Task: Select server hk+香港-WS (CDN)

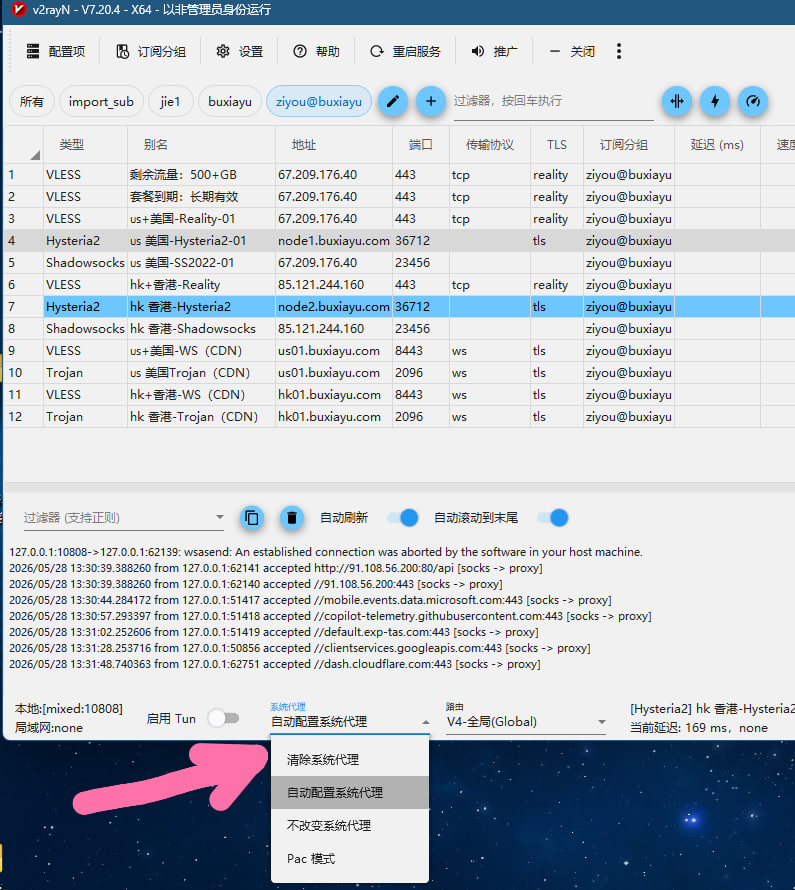Action: pyautogui.click(x=399, y=395)
